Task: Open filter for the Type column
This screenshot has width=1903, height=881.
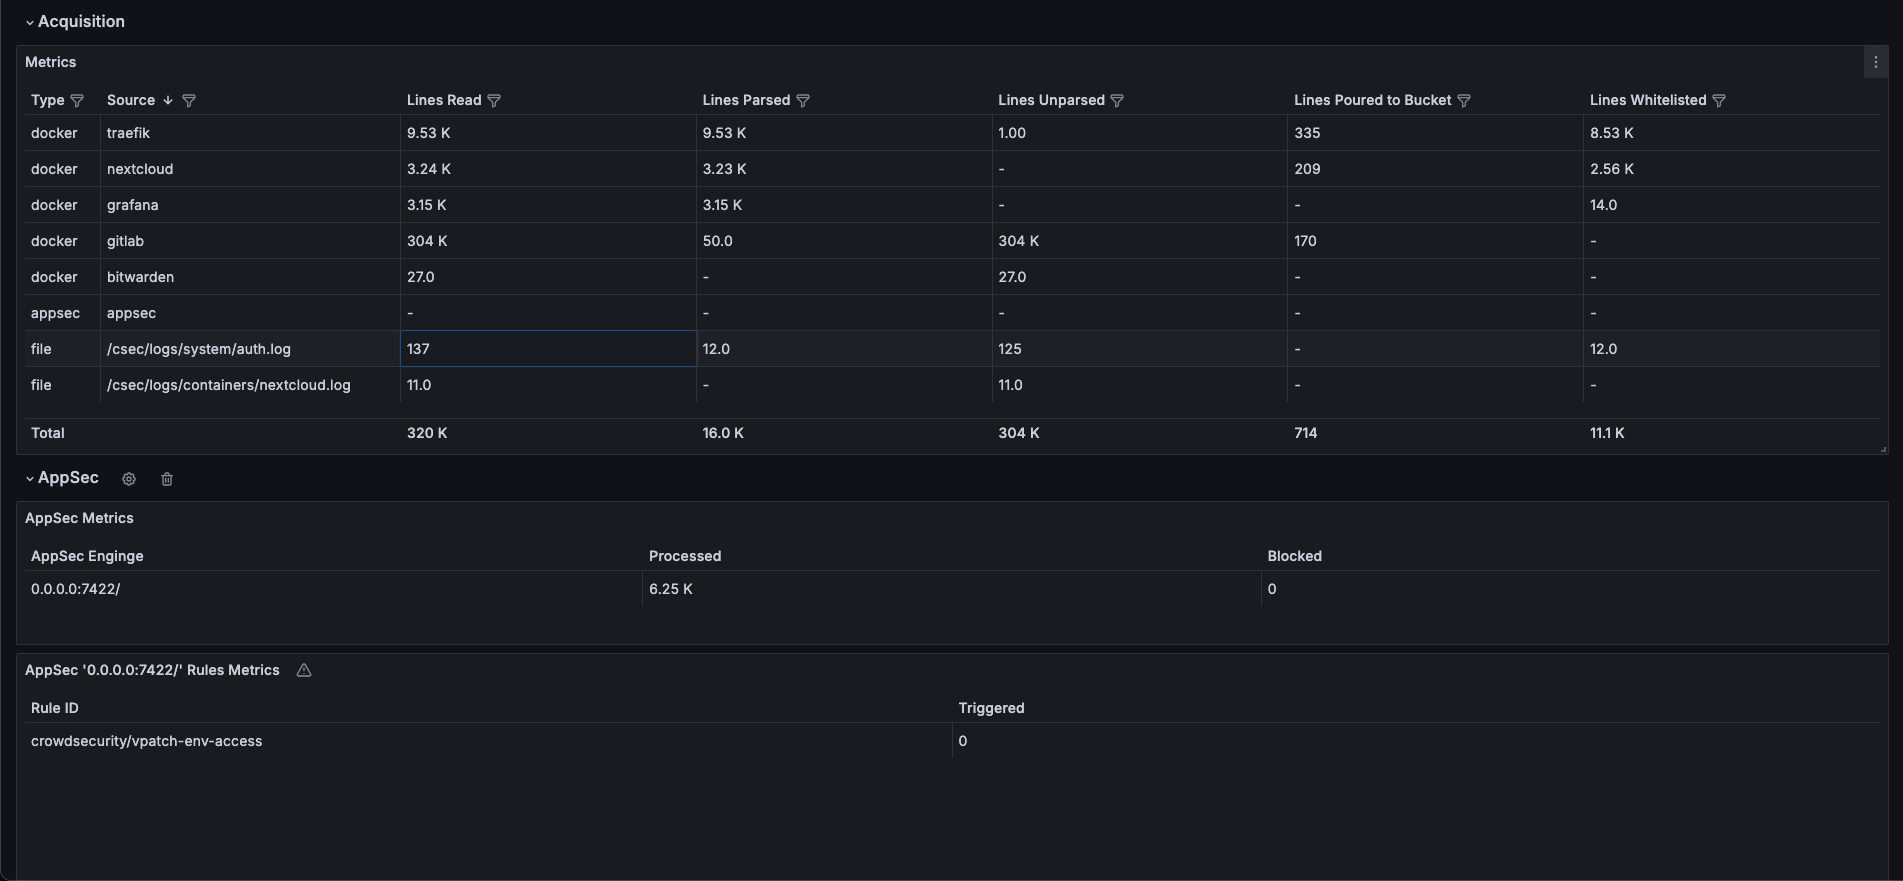Action: pos(77,101)
